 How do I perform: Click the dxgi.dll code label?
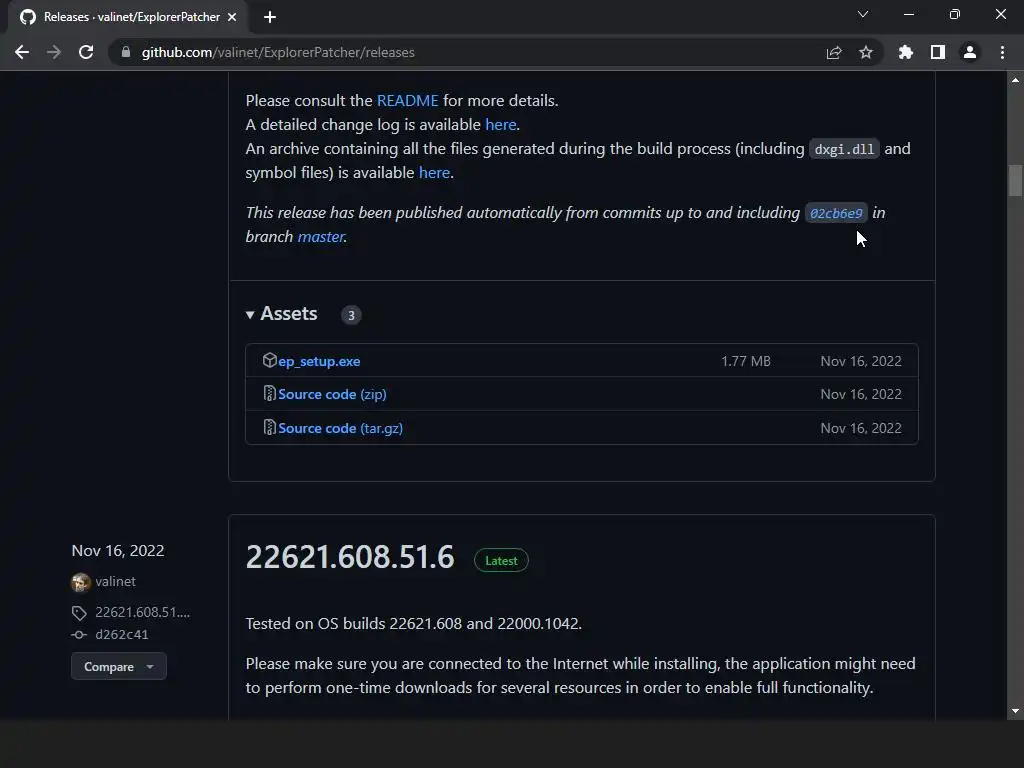(844, 149)
